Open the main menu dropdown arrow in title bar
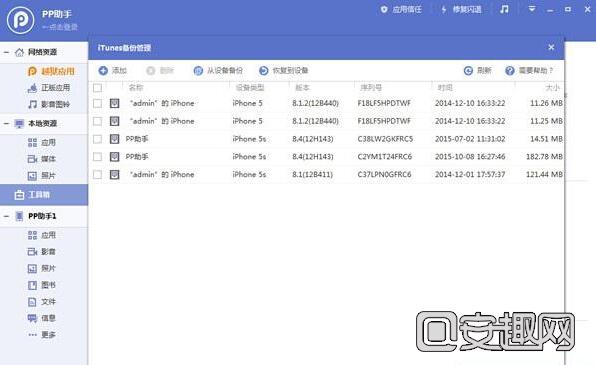The width and height of the screenshot is (596, 365). click(x=532, y=8)
